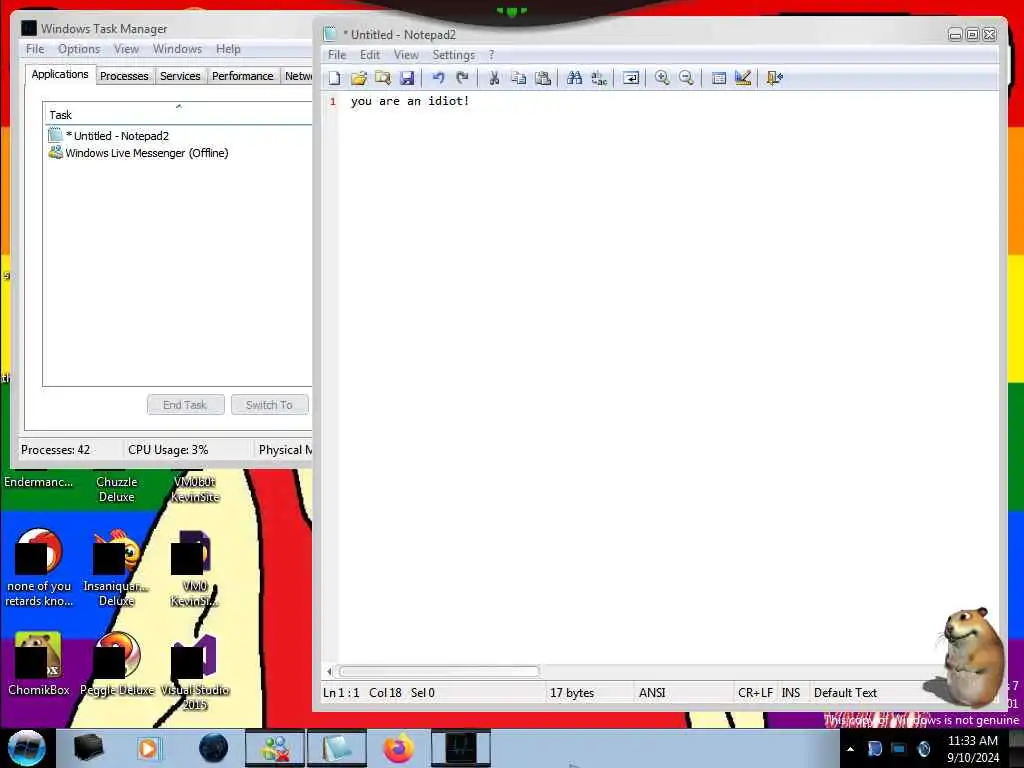Click the taskbar clock showing 11:33 AM

973,749
